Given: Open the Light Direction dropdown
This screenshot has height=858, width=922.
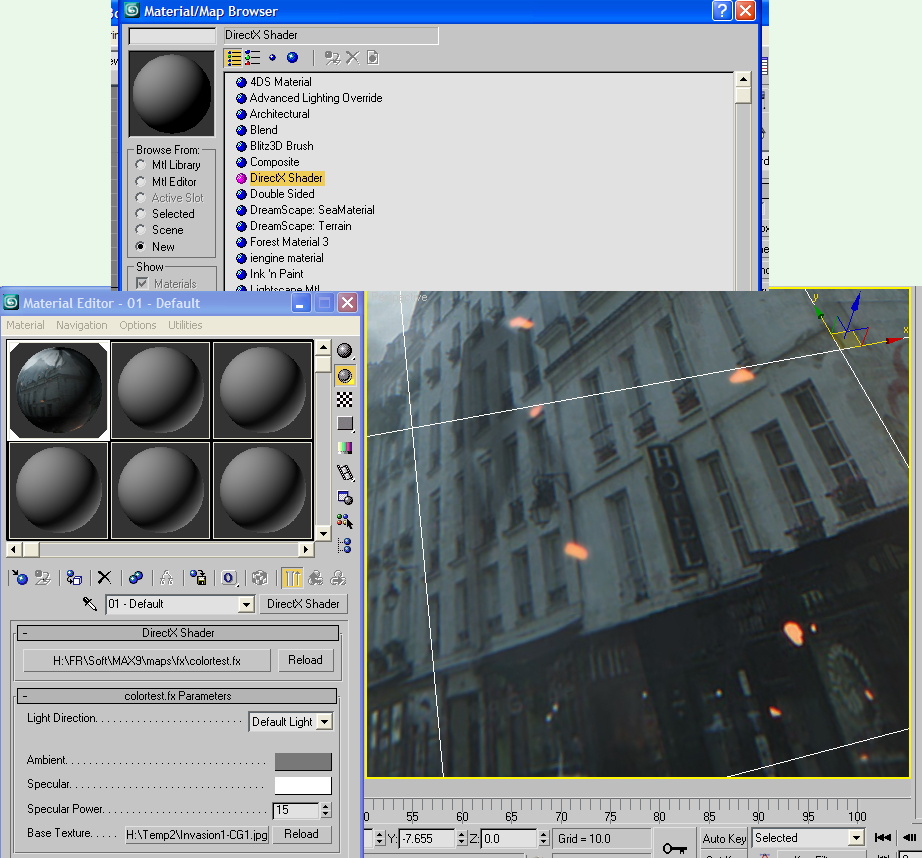Looking at the screenshot, I should click(x=324, y=722).
